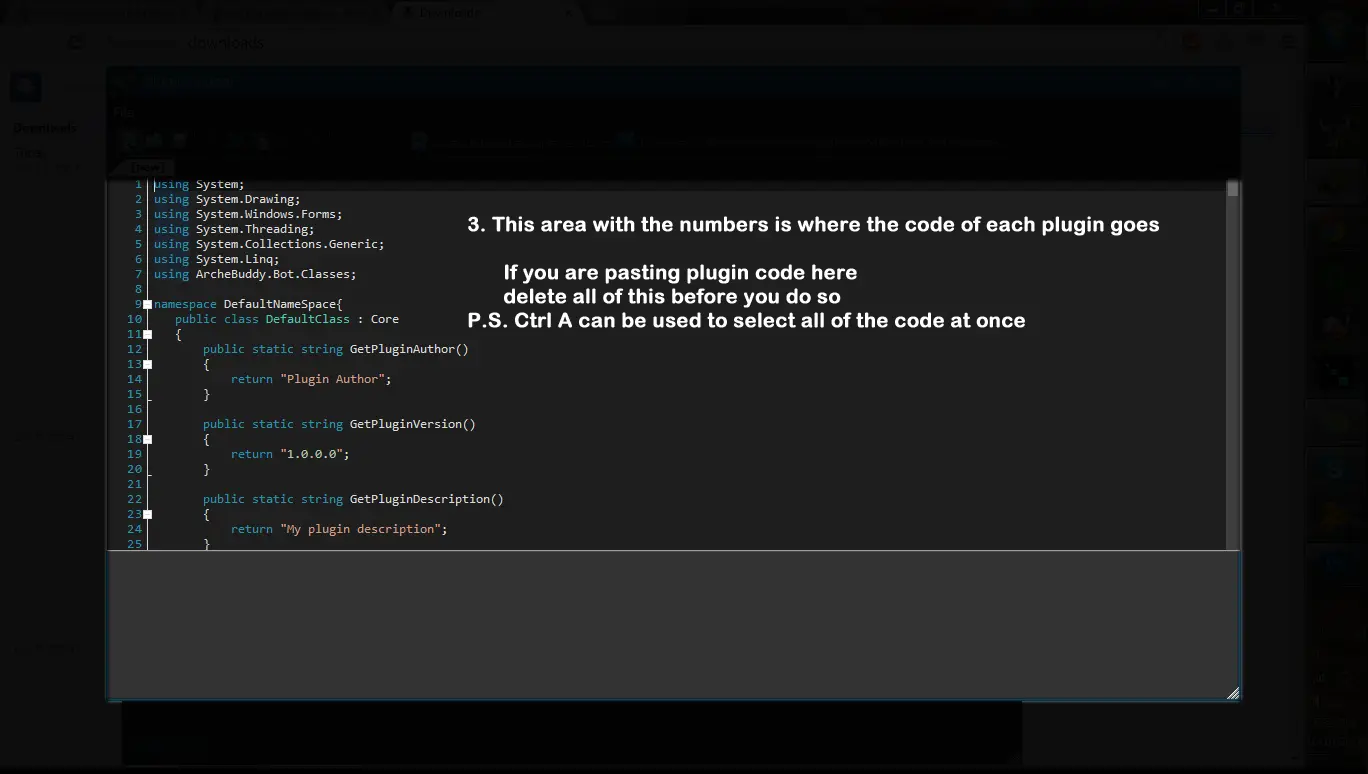Click the resize grip of the output pane

click(1232, 693)
